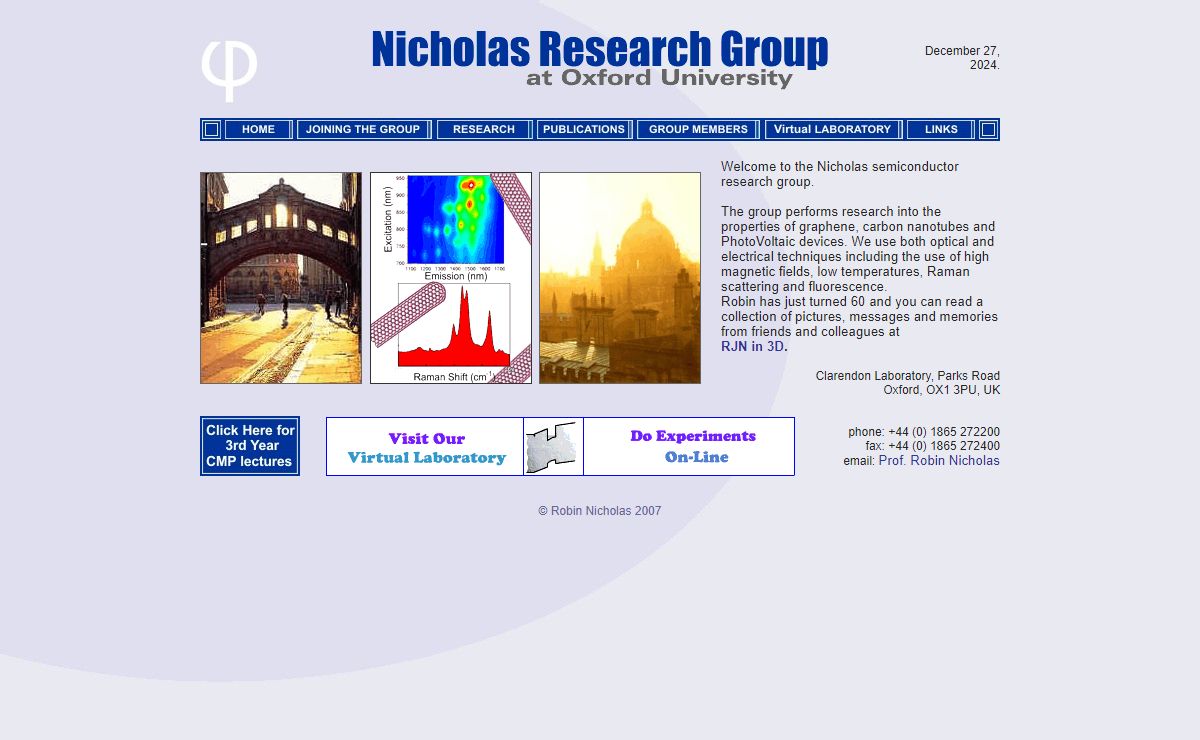
Task: Click the phone number +44 (0) 1865 272200
Action: pyautogui.click(x=944, y=432)
